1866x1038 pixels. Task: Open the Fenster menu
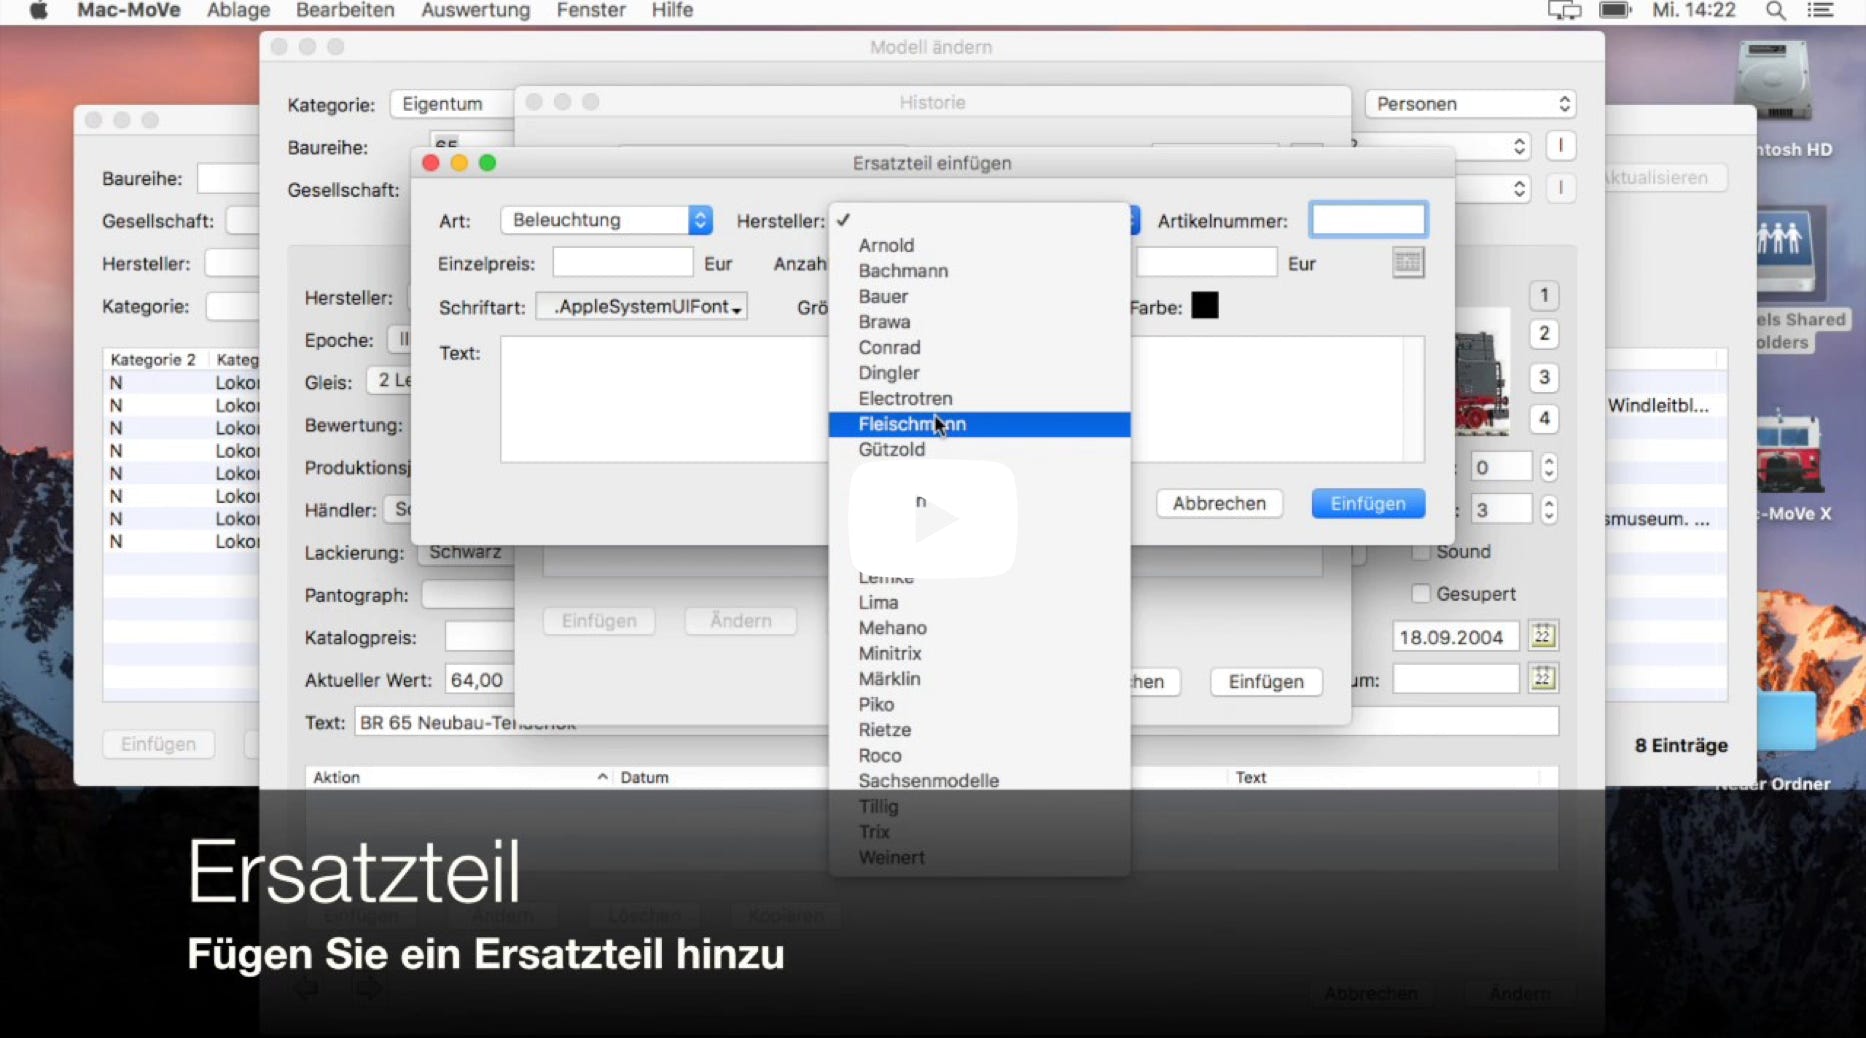pos(591,11)
